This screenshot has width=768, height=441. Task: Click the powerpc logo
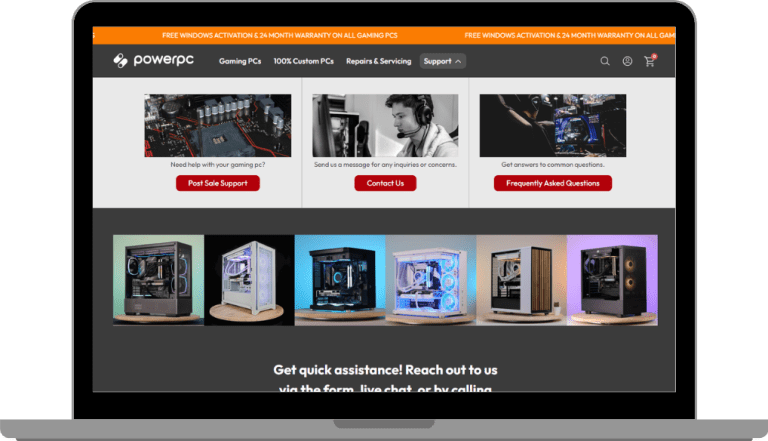154,60
